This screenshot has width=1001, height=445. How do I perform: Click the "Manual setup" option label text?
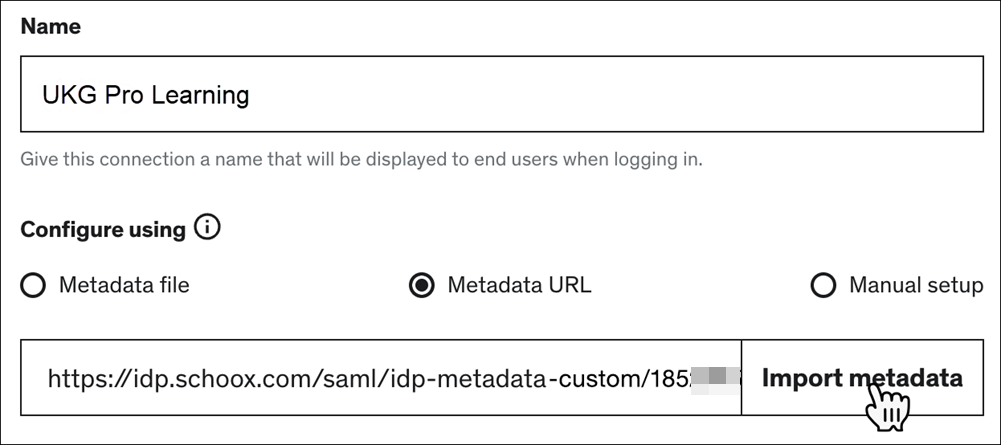915,286
